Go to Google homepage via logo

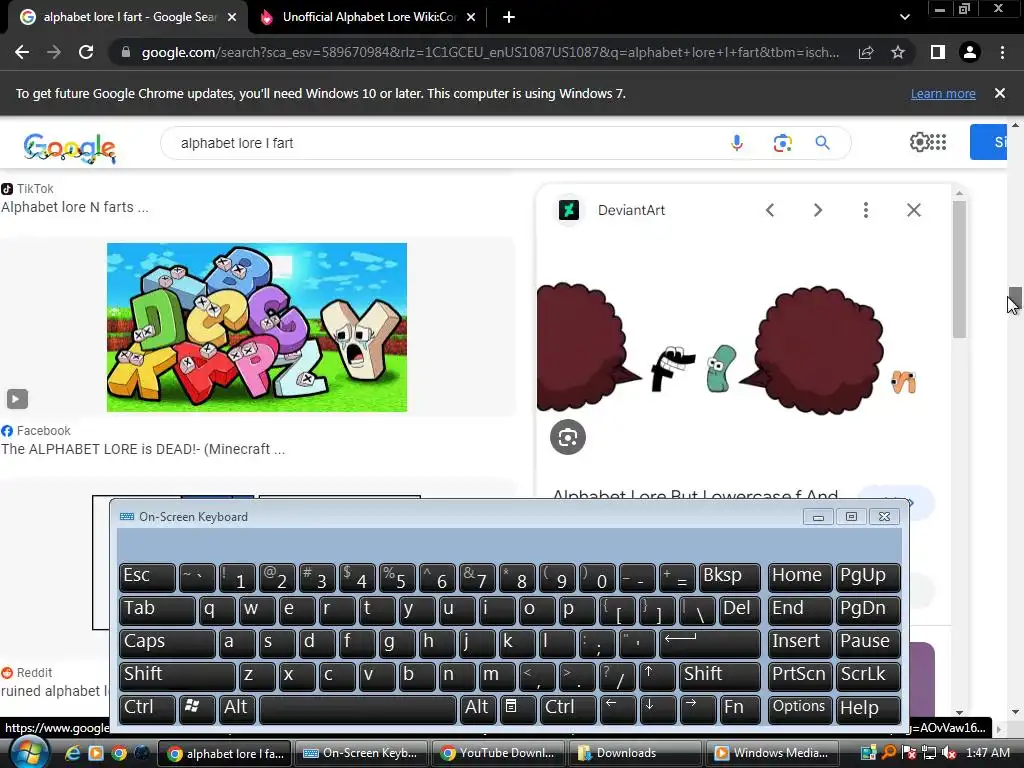coord(69,146)
